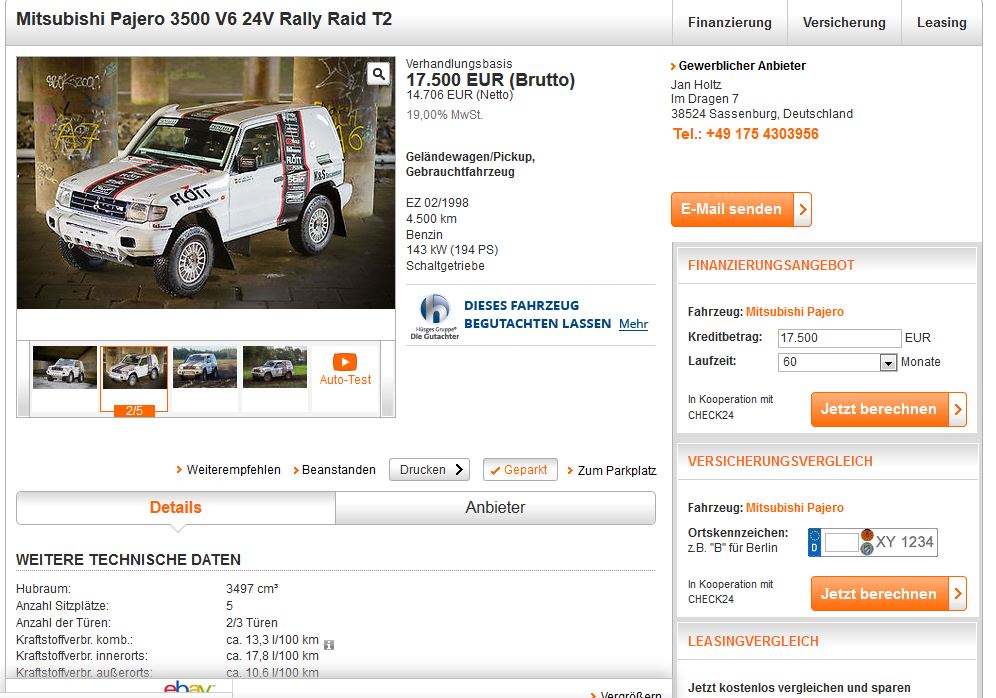Click the gallery right scroll arrow strip
This screenshot has height=698, width=996.
click(387, 379)
